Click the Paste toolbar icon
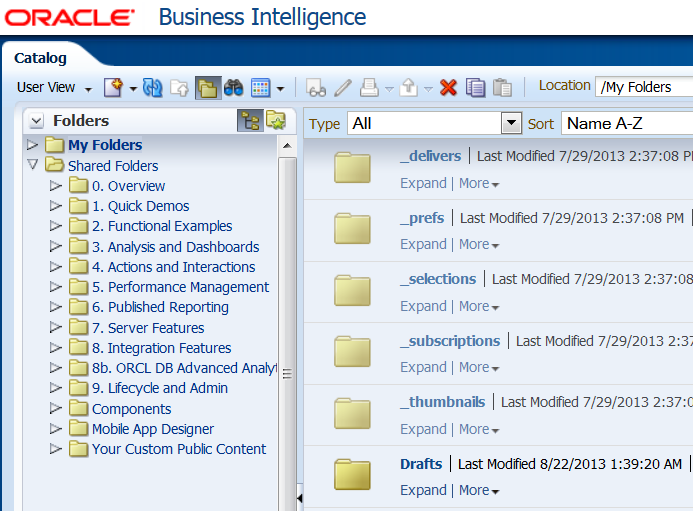Image resolution: width=693 pixels, height=511 pixels. (x=502, y=88)
